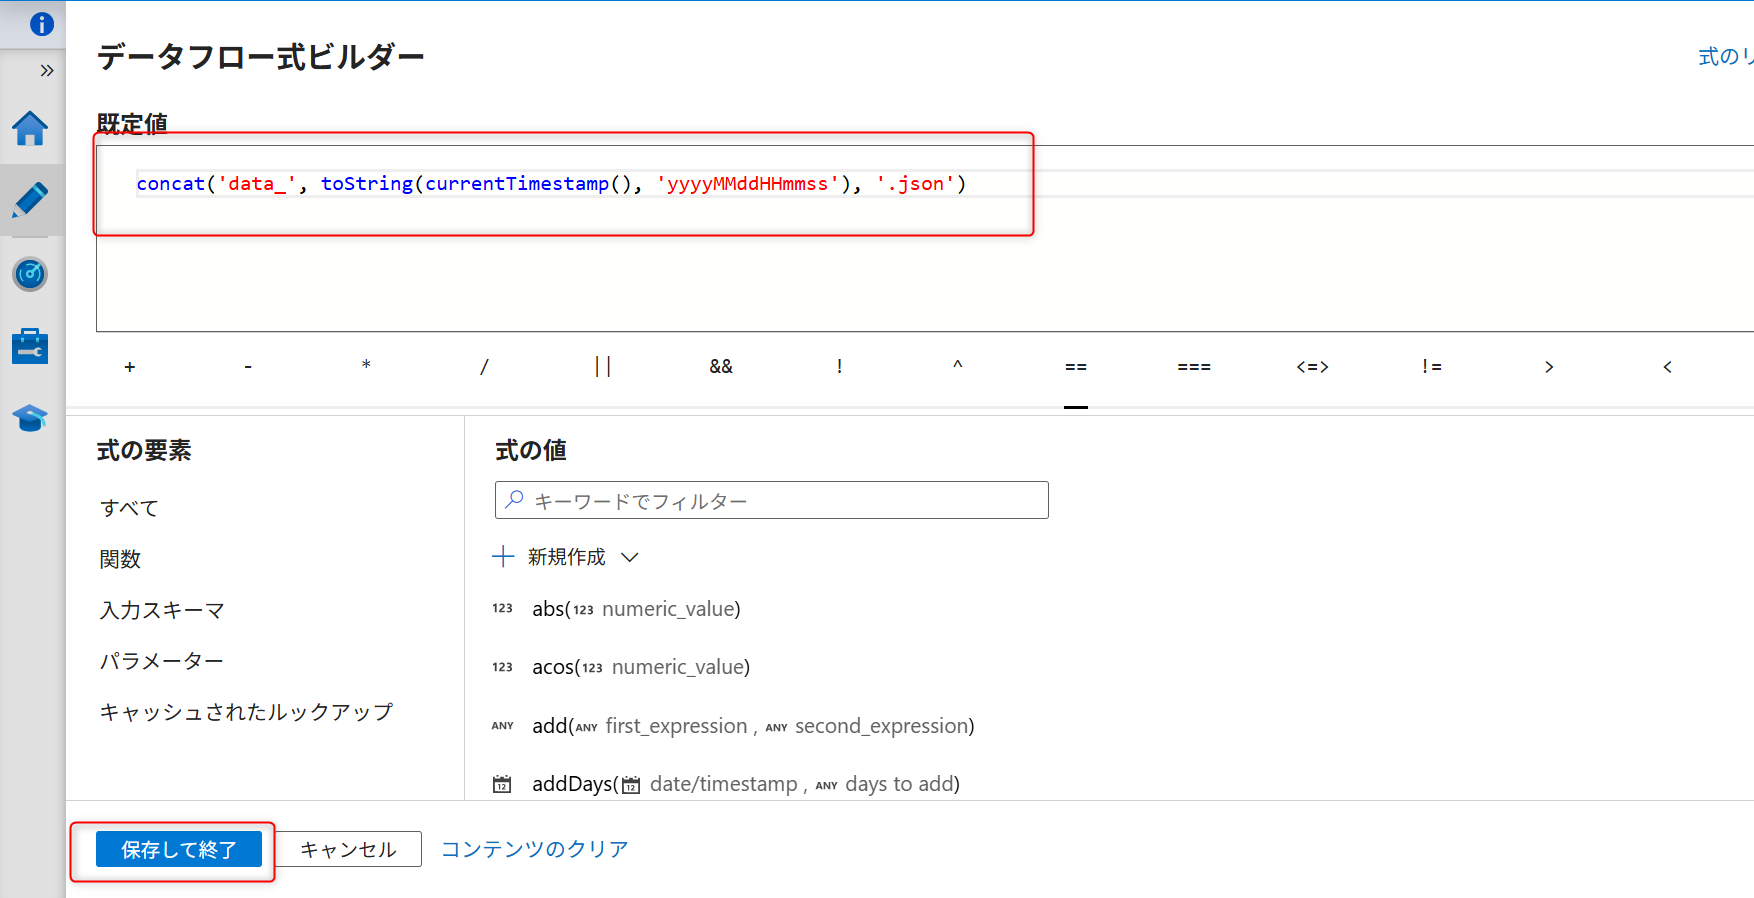Insert the && operator
The height and width of the screenshot is (898, 1754).
tap(721, 367)
